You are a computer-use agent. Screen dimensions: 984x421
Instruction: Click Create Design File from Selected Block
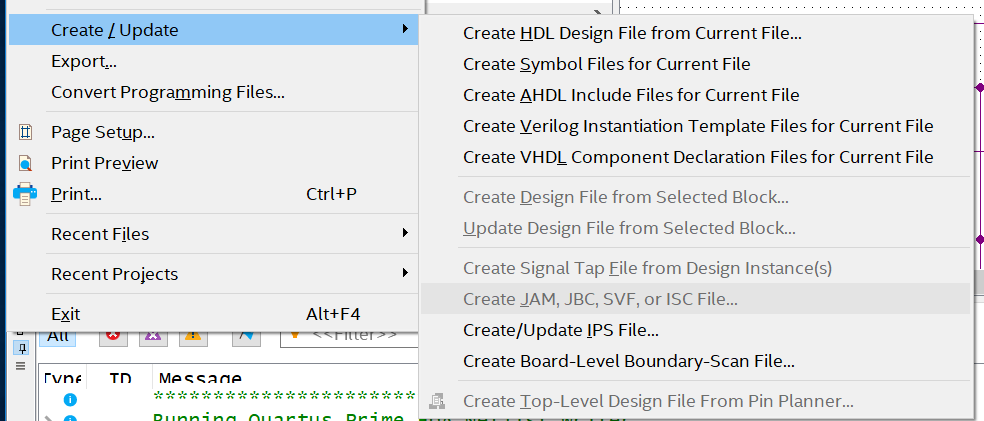click(695, 197)
